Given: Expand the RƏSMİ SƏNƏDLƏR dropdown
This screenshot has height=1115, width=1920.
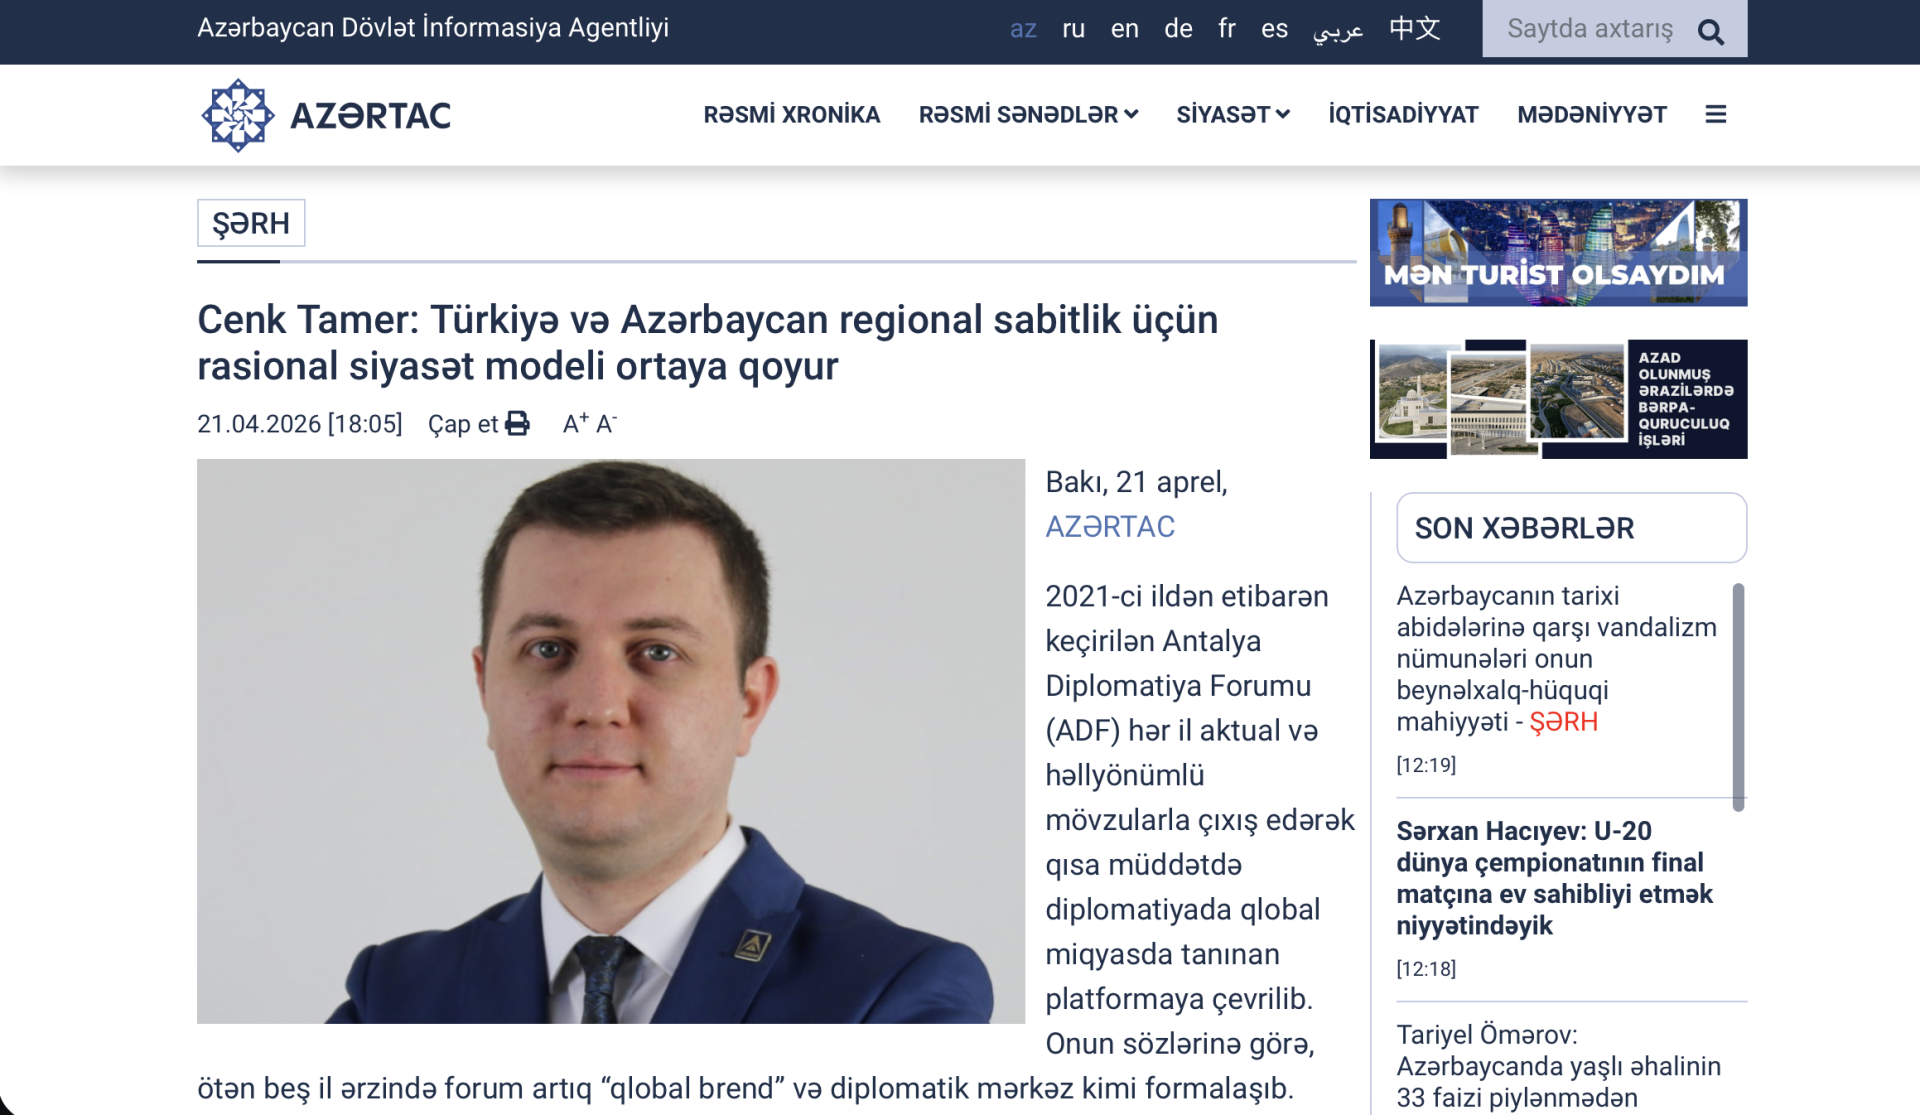Looking at the screenshot, I should pos(1028,115).
